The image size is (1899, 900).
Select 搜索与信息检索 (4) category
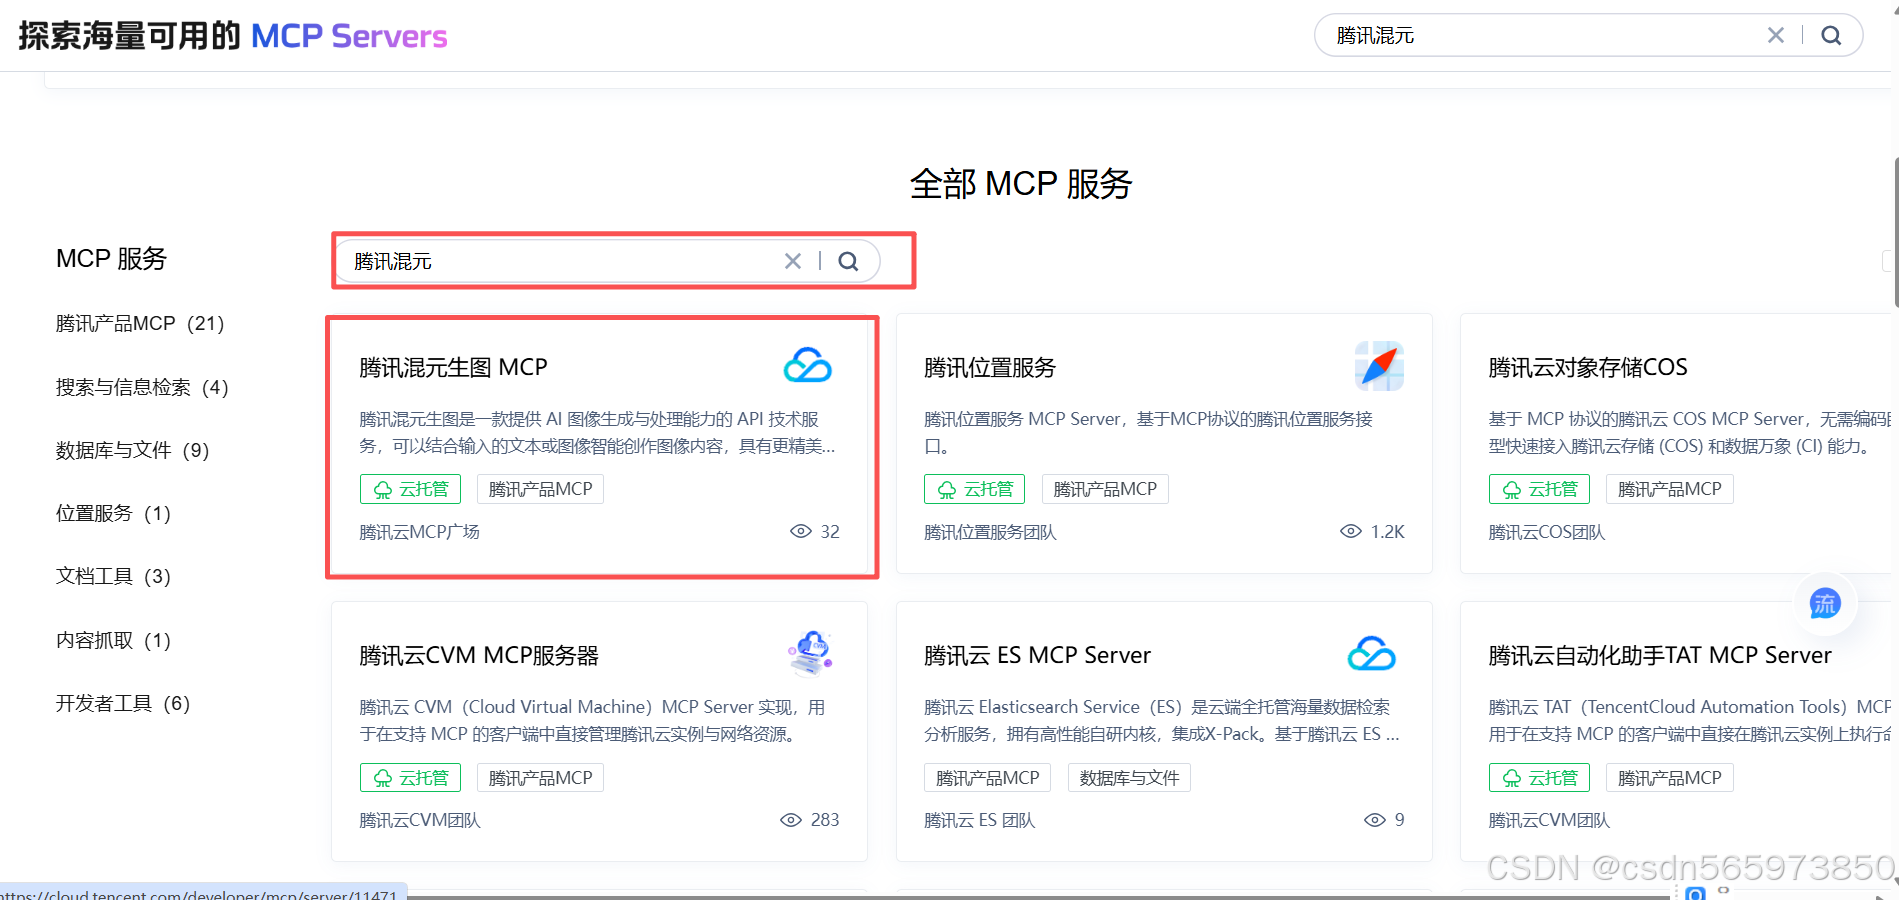(142, 387)
